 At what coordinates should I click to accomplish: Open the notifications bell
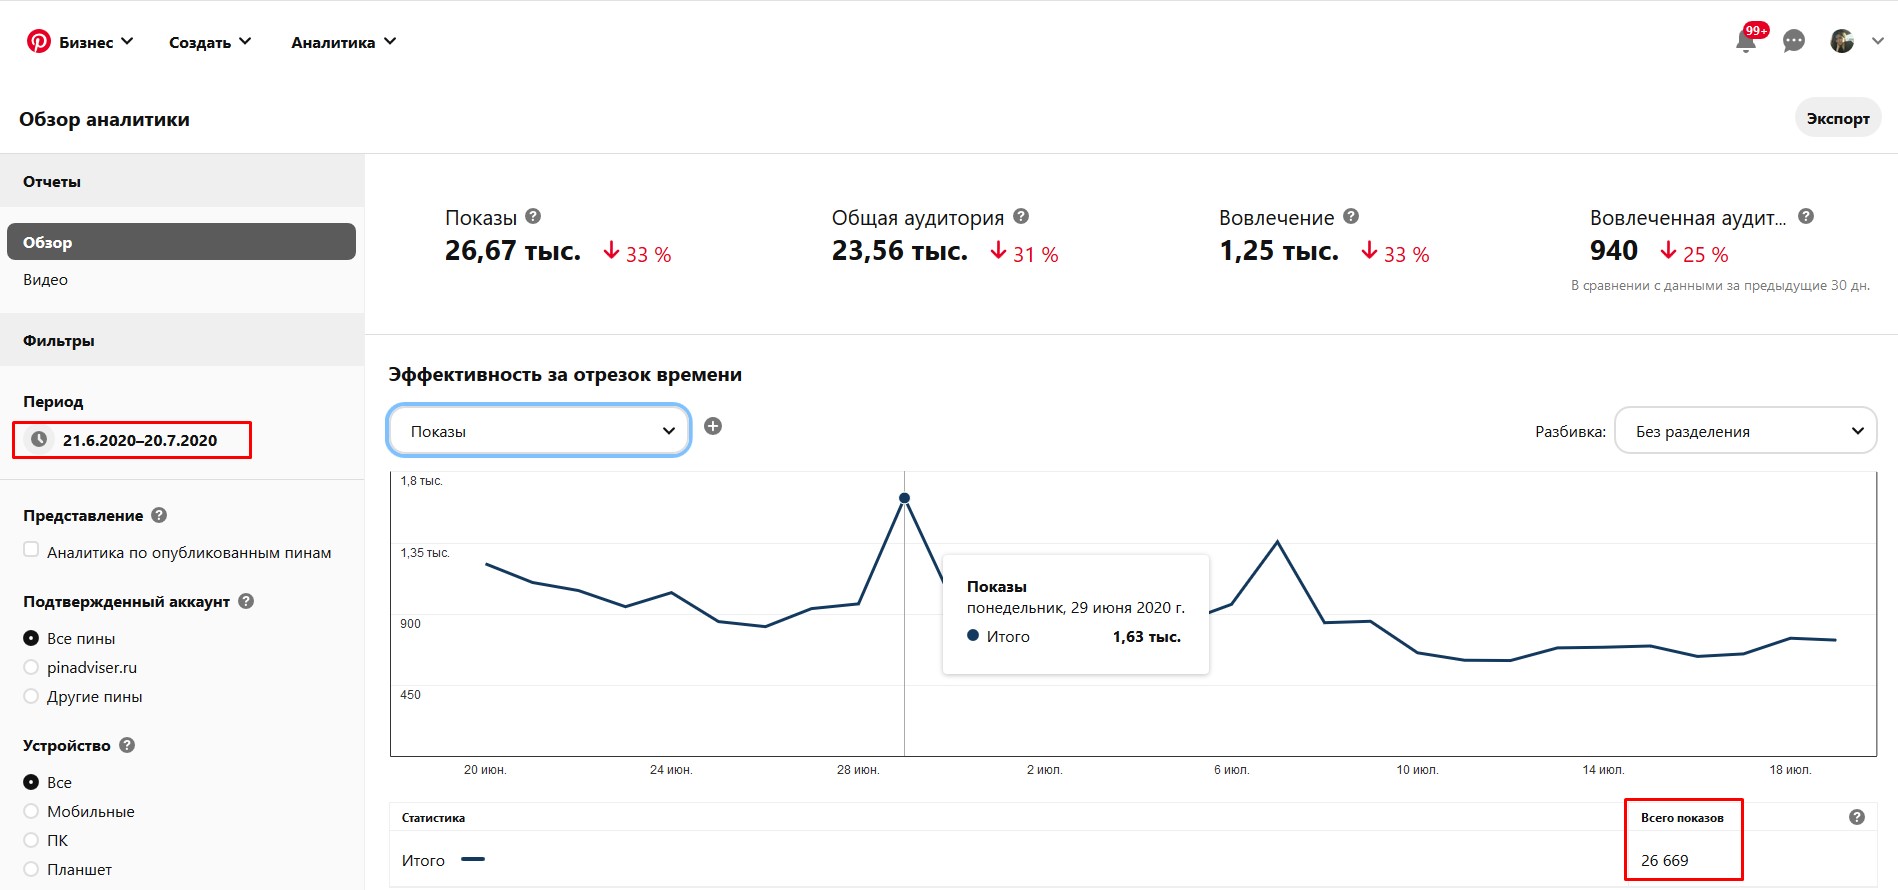(1746, 41)
